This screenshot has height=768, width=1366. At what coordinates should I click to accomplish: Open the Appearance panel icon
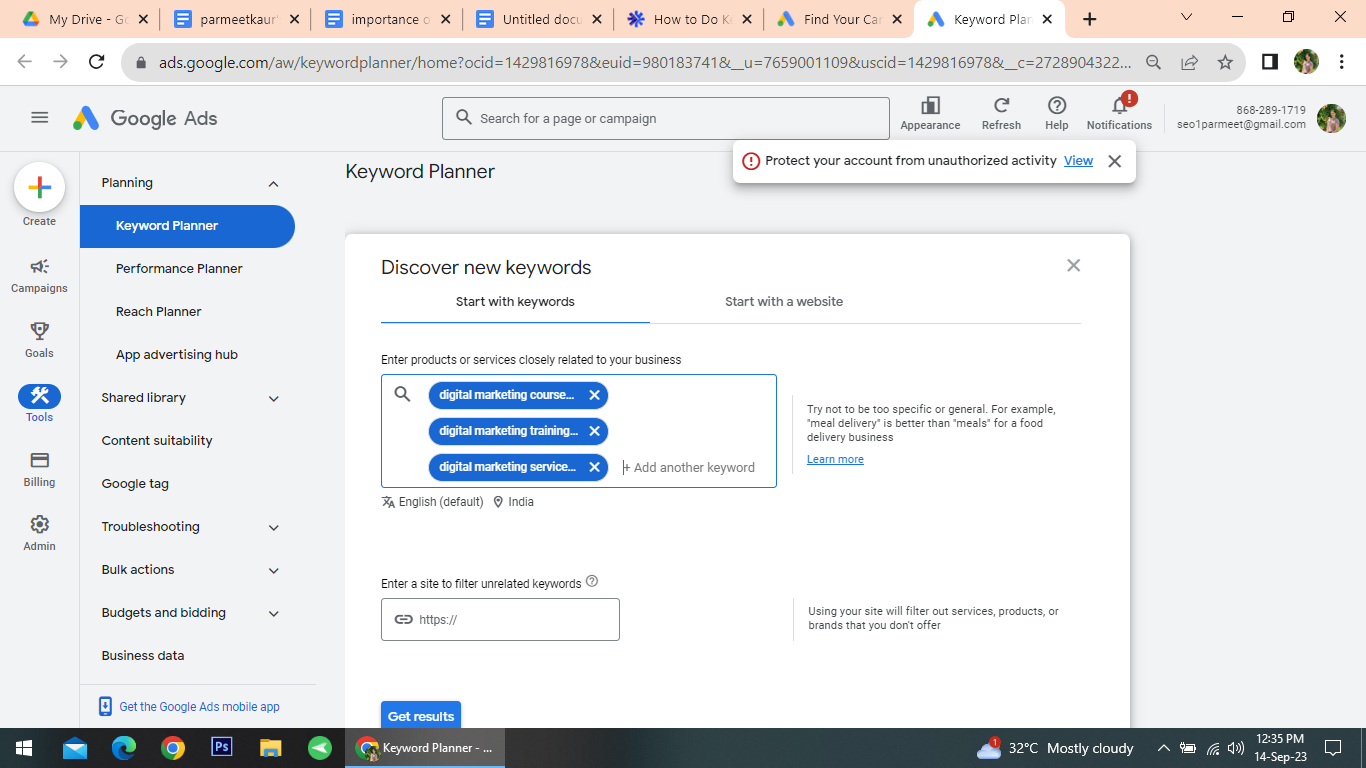(x=930, y=106)
